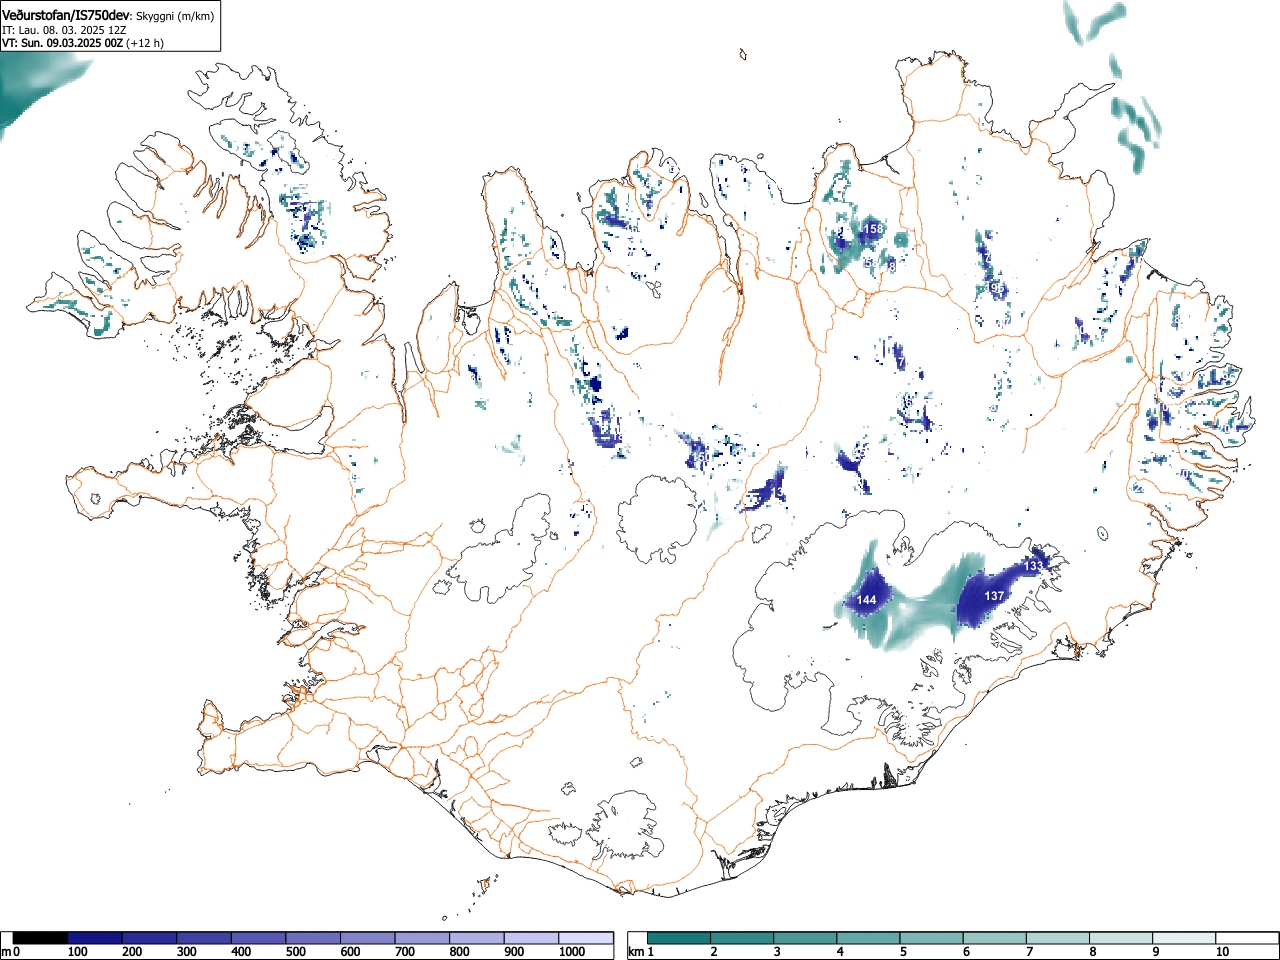Click the 900–1000 m legend swatch

pyautogui.click(x=531, y=938)
